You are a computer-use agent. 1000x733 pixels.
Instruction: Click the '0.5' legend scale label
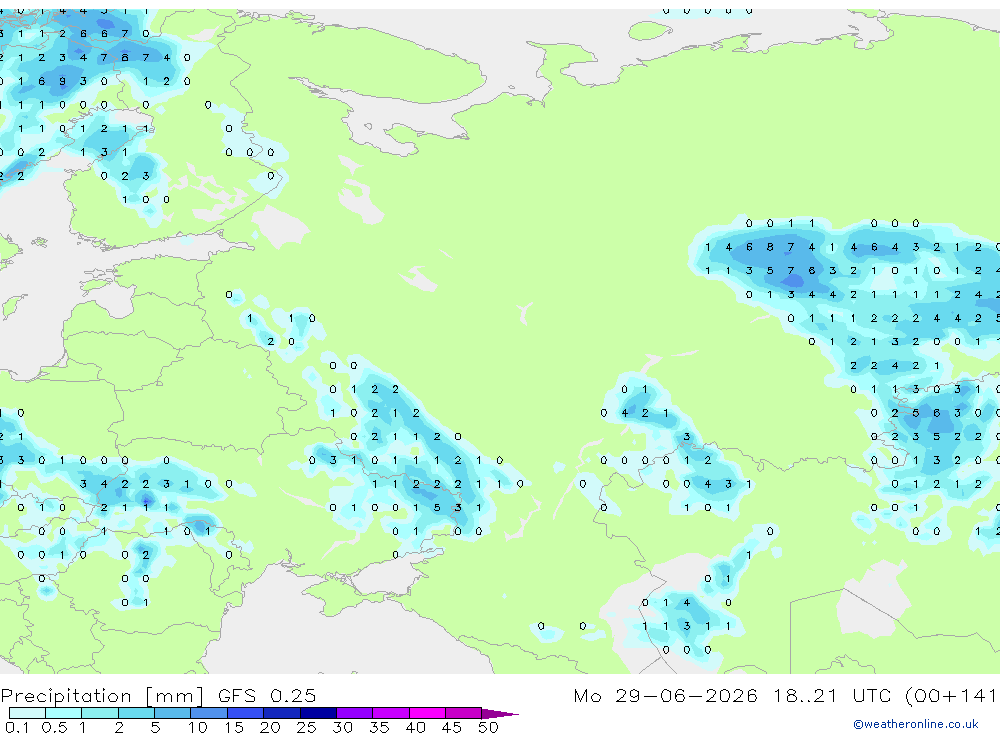pos(54,727)
